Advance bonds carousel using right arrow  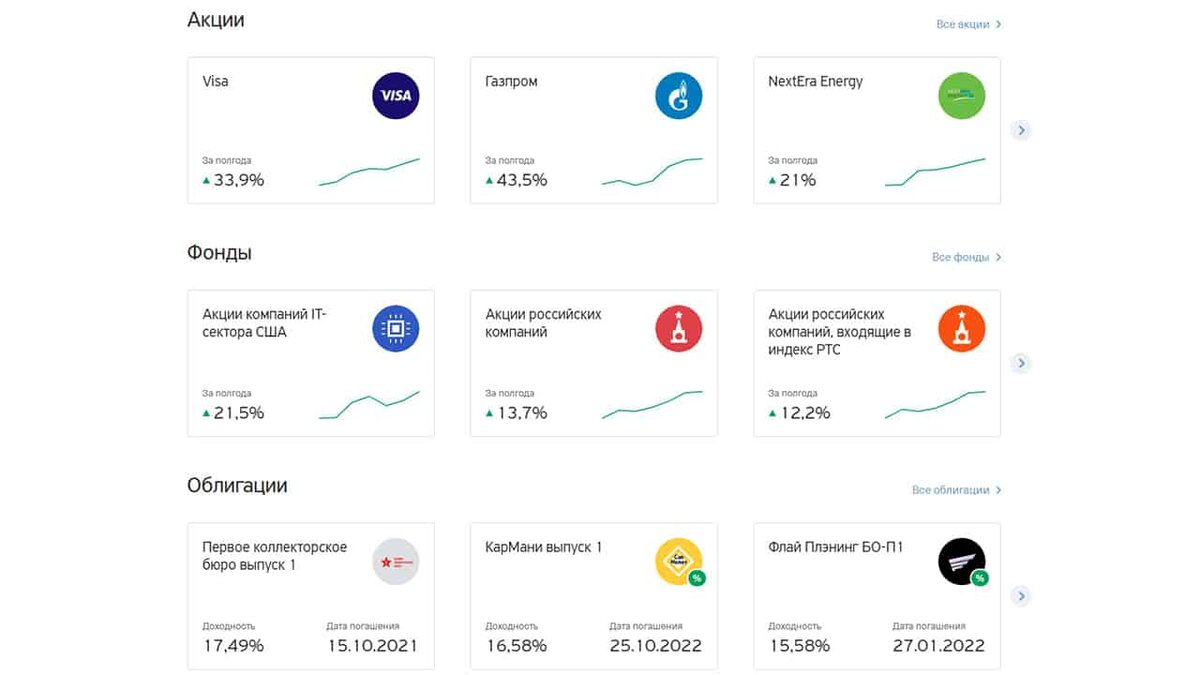click(x=1020, y=596)
